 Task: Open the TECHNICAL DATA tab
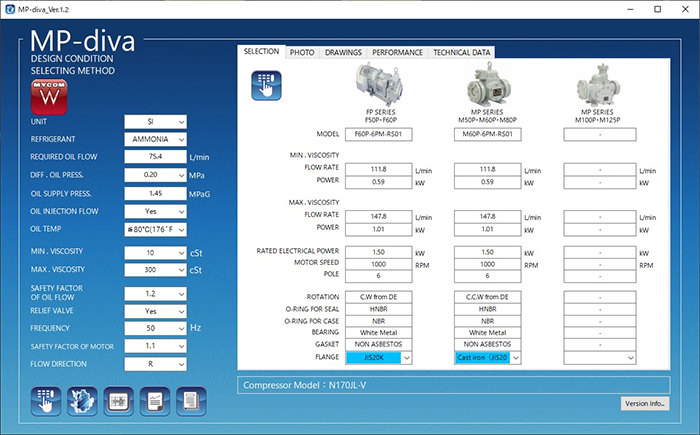[462, 53]
